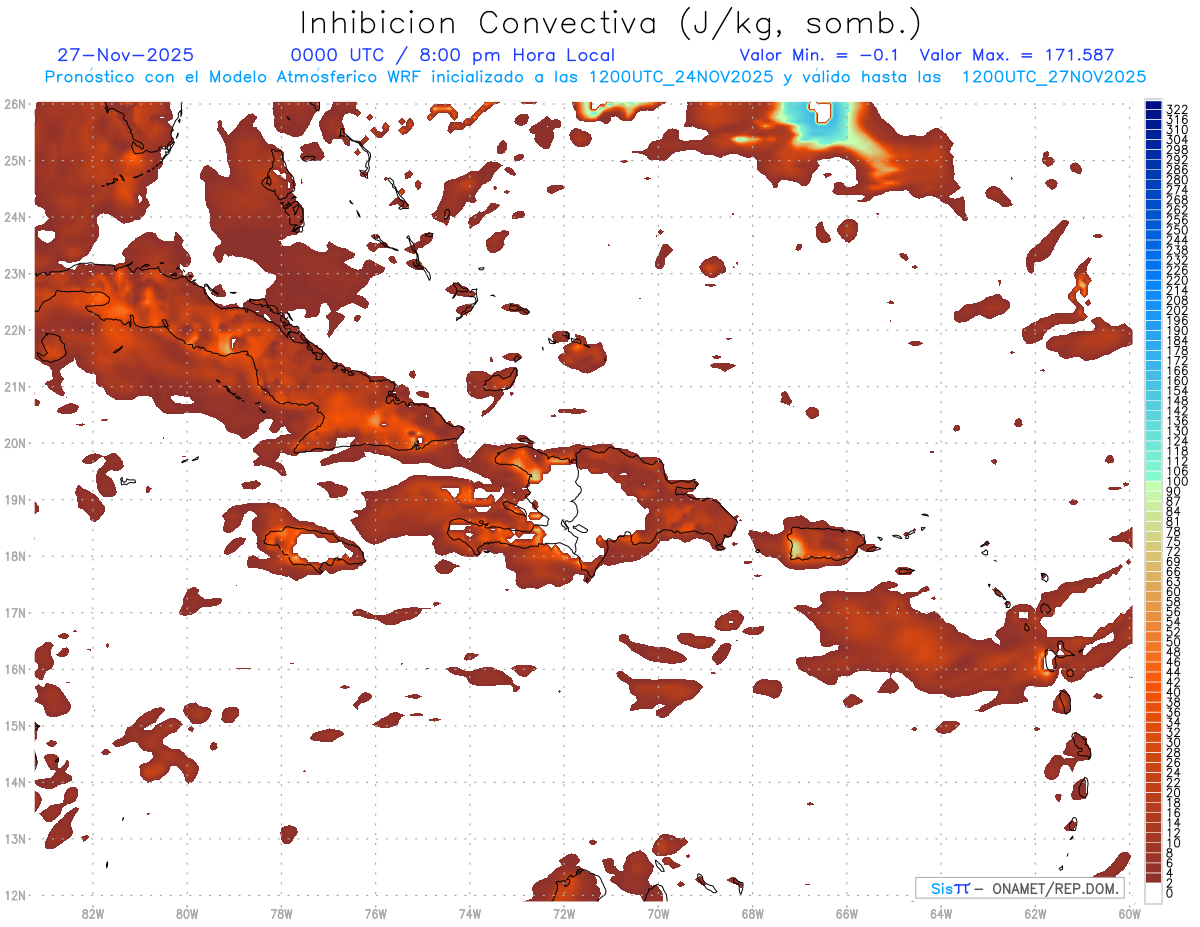
Task: Click the white colorbar swatch at 0
Action: (1154, 892)
